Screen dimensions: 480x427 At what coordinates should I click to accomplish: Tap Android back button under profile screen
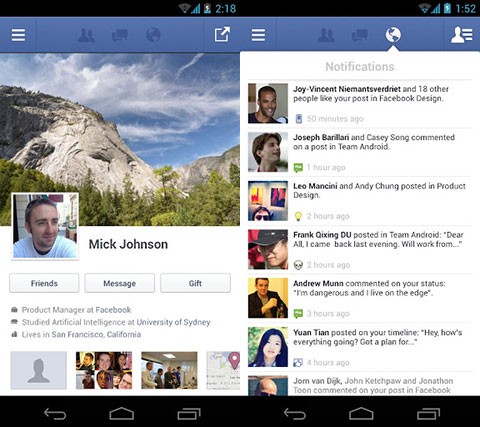tap(55, 414)
